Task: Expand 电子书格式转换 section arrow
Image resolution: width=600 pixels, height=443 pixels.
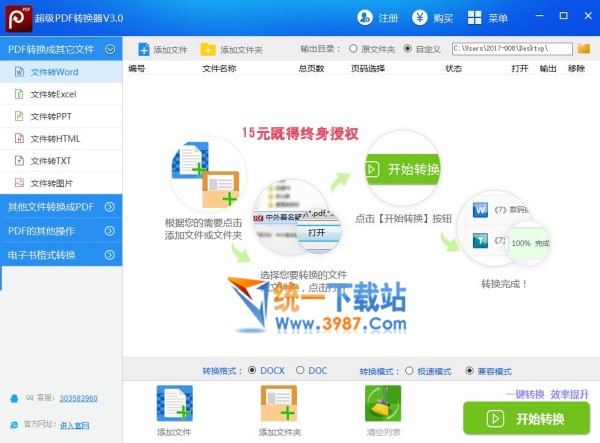Action: click(x=110, y=255)
